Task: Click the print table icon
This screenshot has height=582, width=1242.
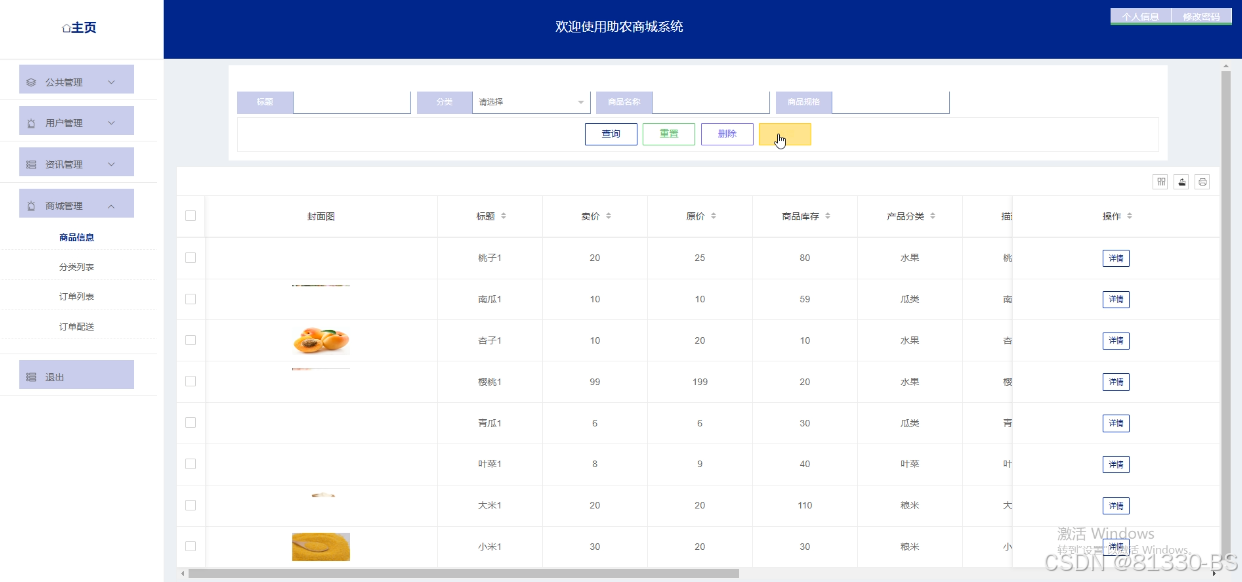Action: [x=1203, y=182]
